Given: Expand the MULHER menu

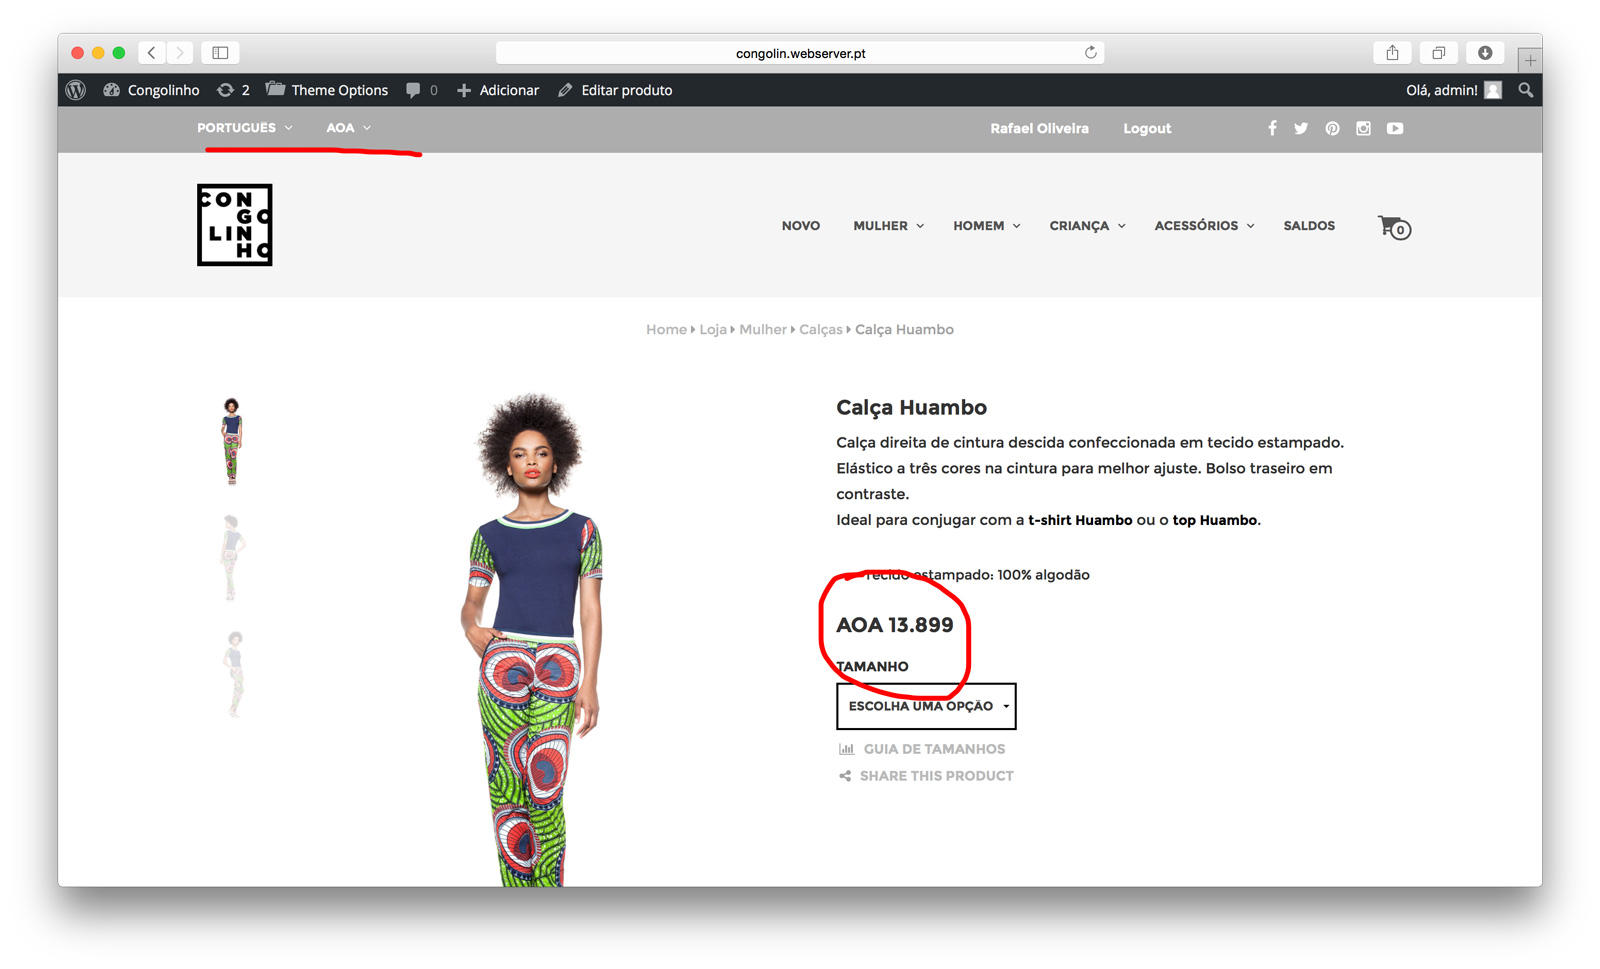Looking at the screenshot, I should (888, 226).
